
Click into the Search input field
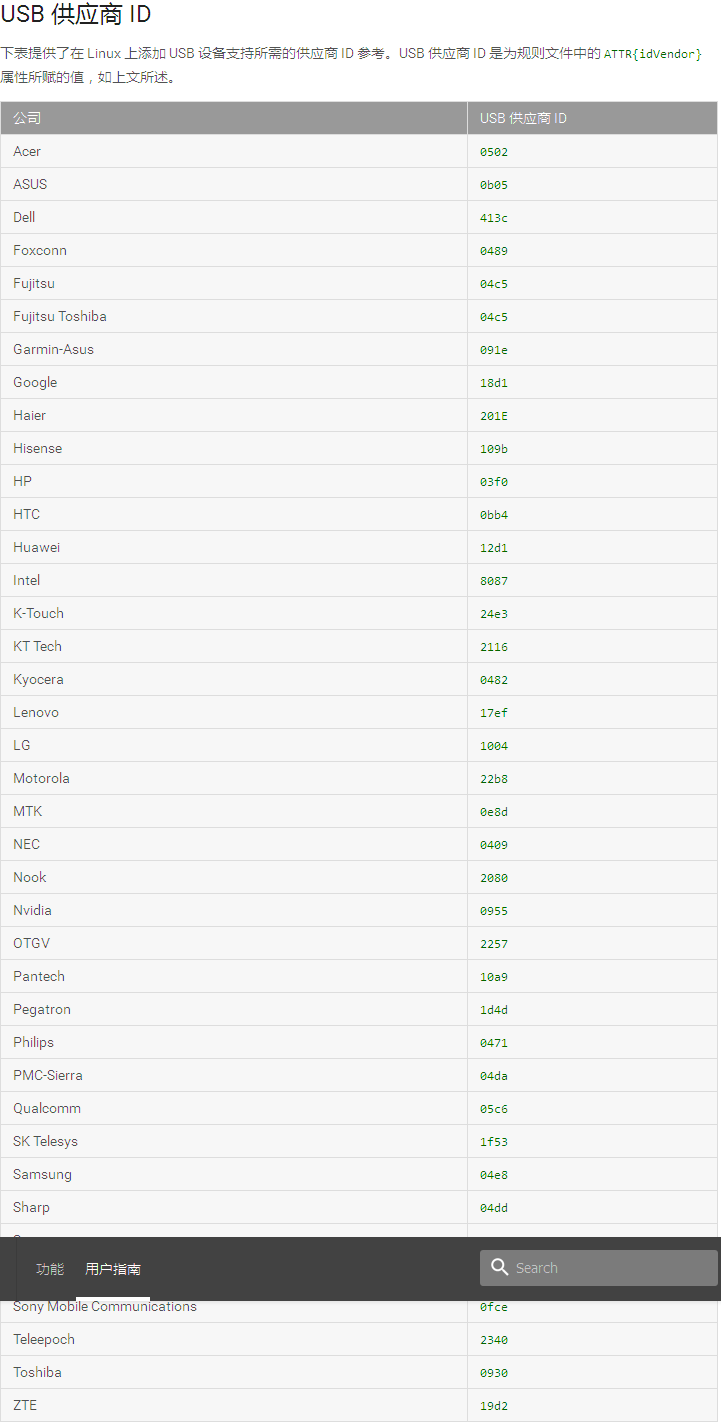pyautogui.click(x=599, y=1268)
